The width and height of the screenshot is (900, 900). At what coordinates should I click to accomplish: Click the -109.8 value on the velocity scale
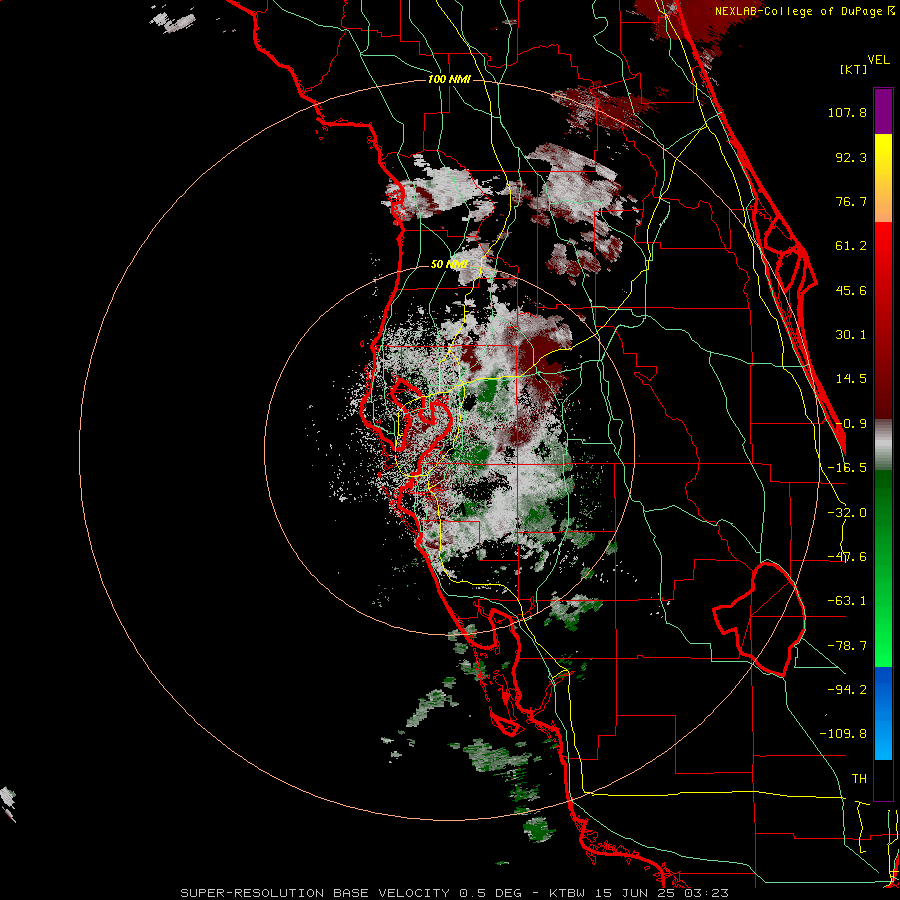point(844,734)
